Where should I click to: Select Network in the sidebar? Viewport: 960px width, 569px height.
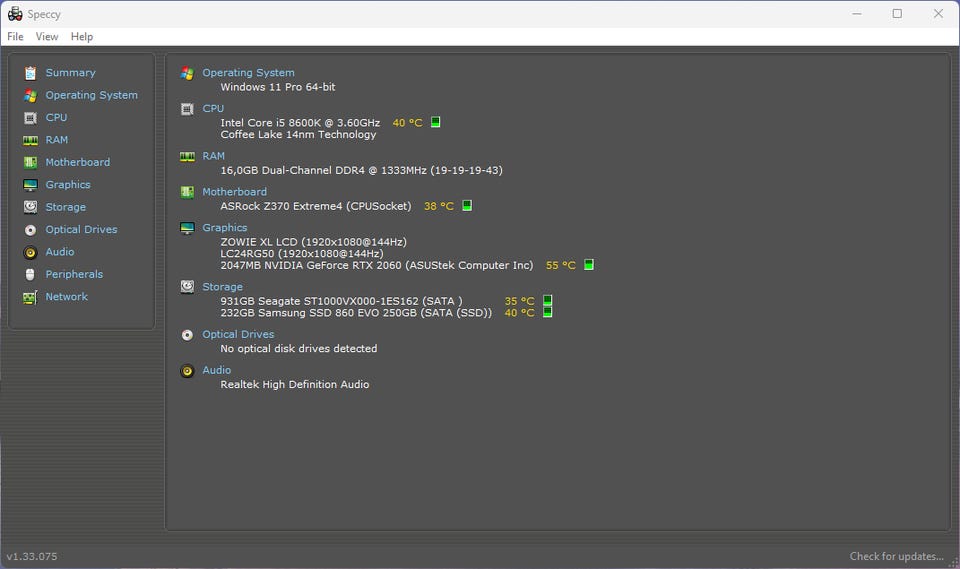[x=66, y=296]
